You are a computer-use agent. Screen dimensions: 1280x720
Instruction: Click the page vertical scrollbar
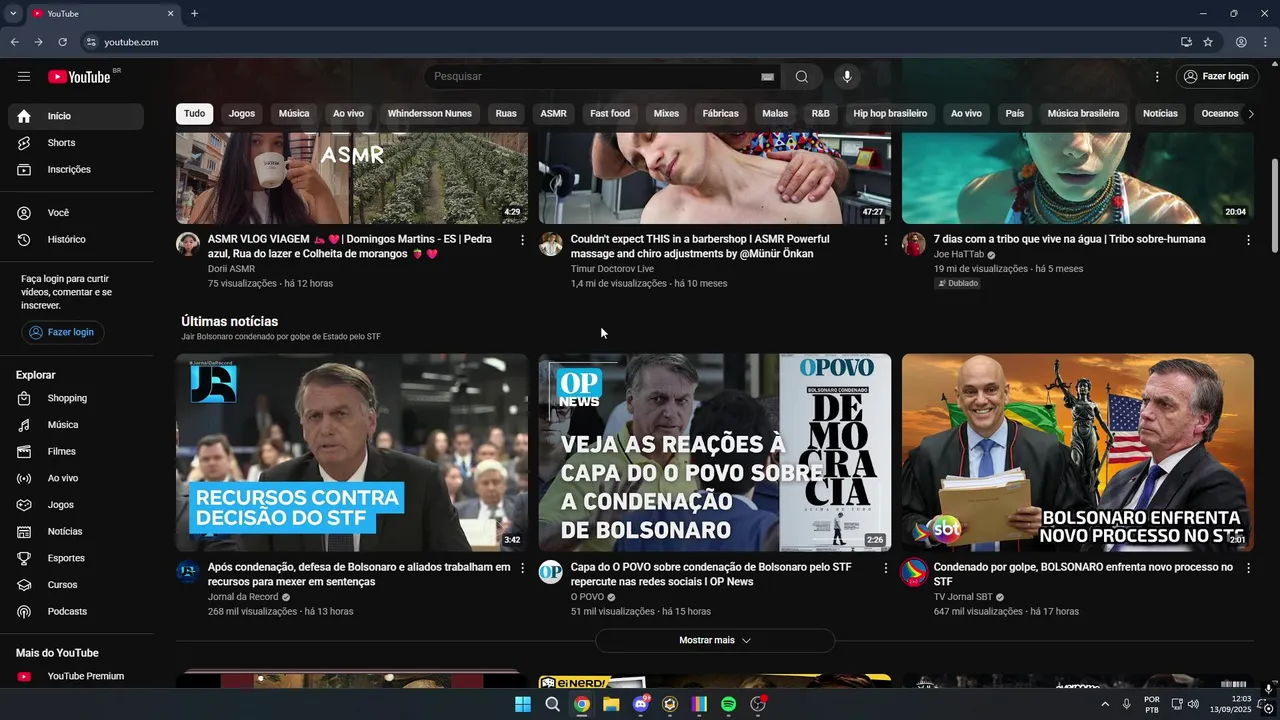point(1273,205)
